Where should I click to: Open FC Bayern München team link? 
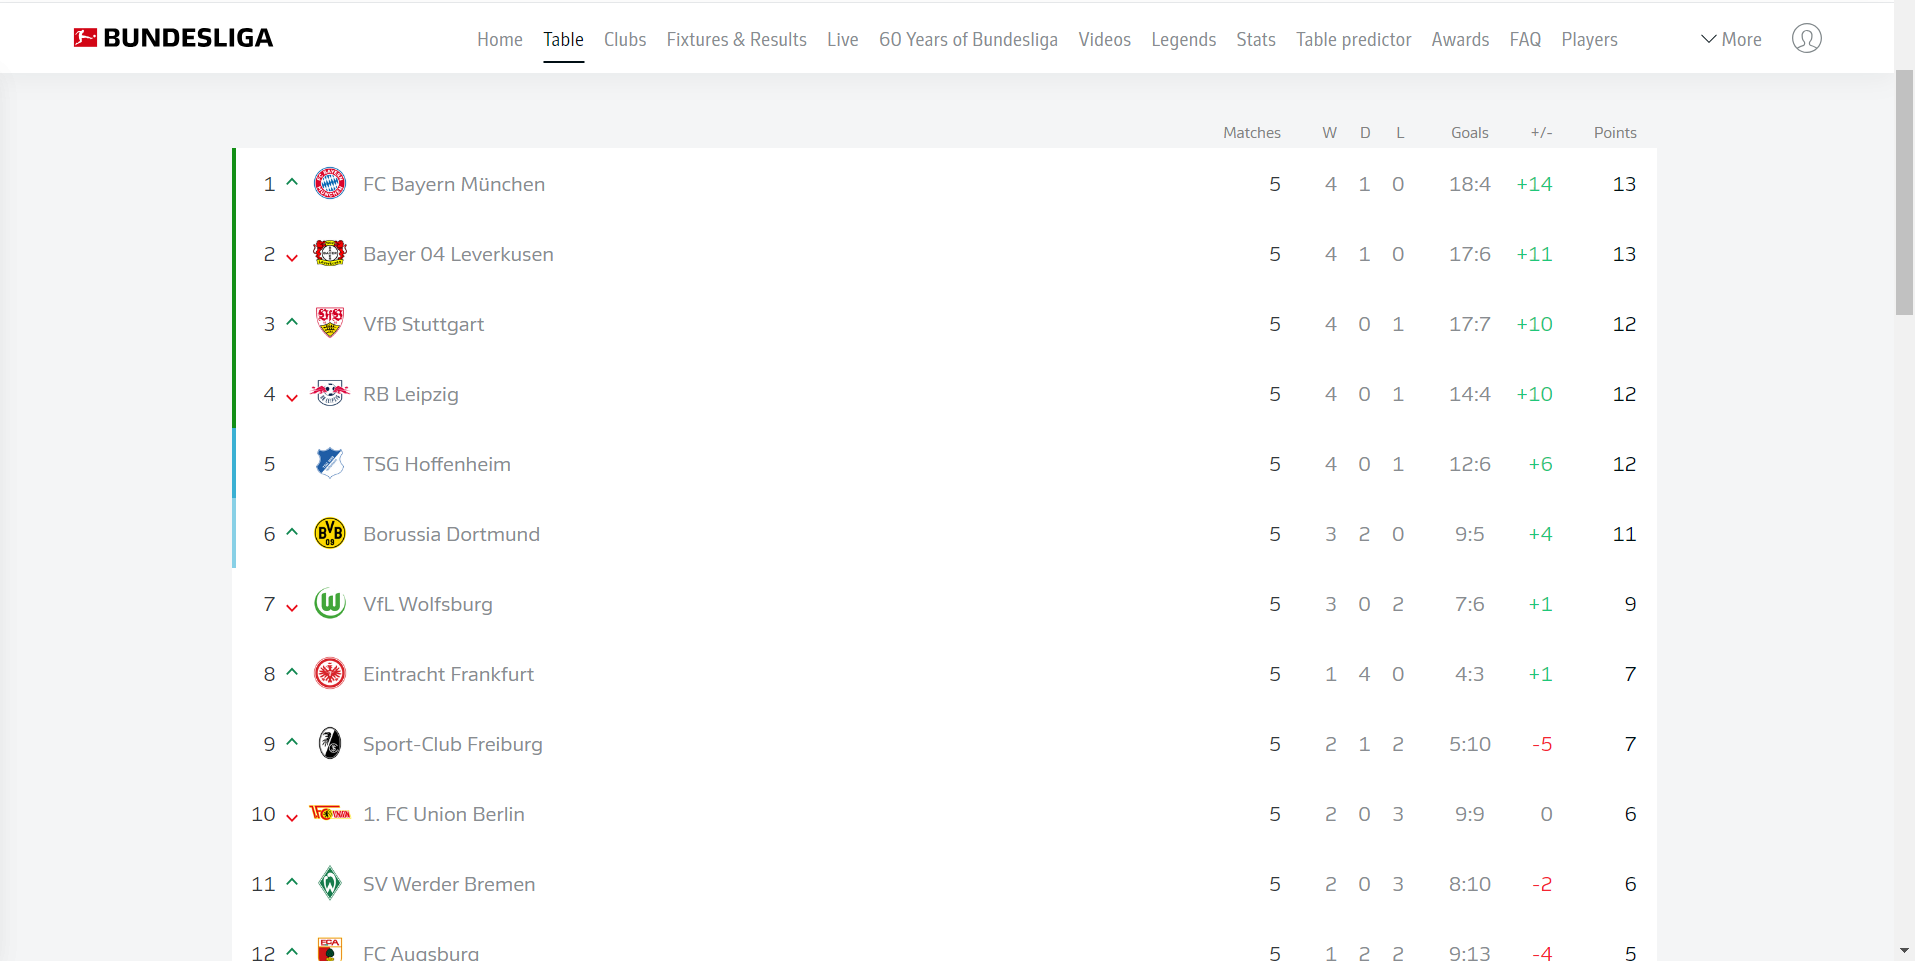tap(454, 184)
